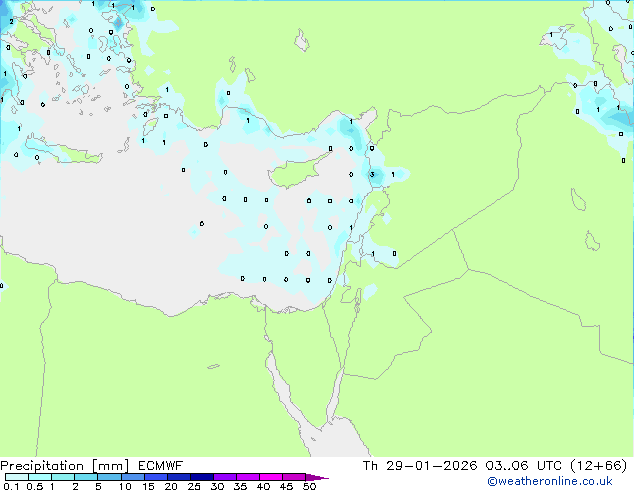Click the 25 to 30 mm navy swatch
634x490 pixels.
point(202,477)
